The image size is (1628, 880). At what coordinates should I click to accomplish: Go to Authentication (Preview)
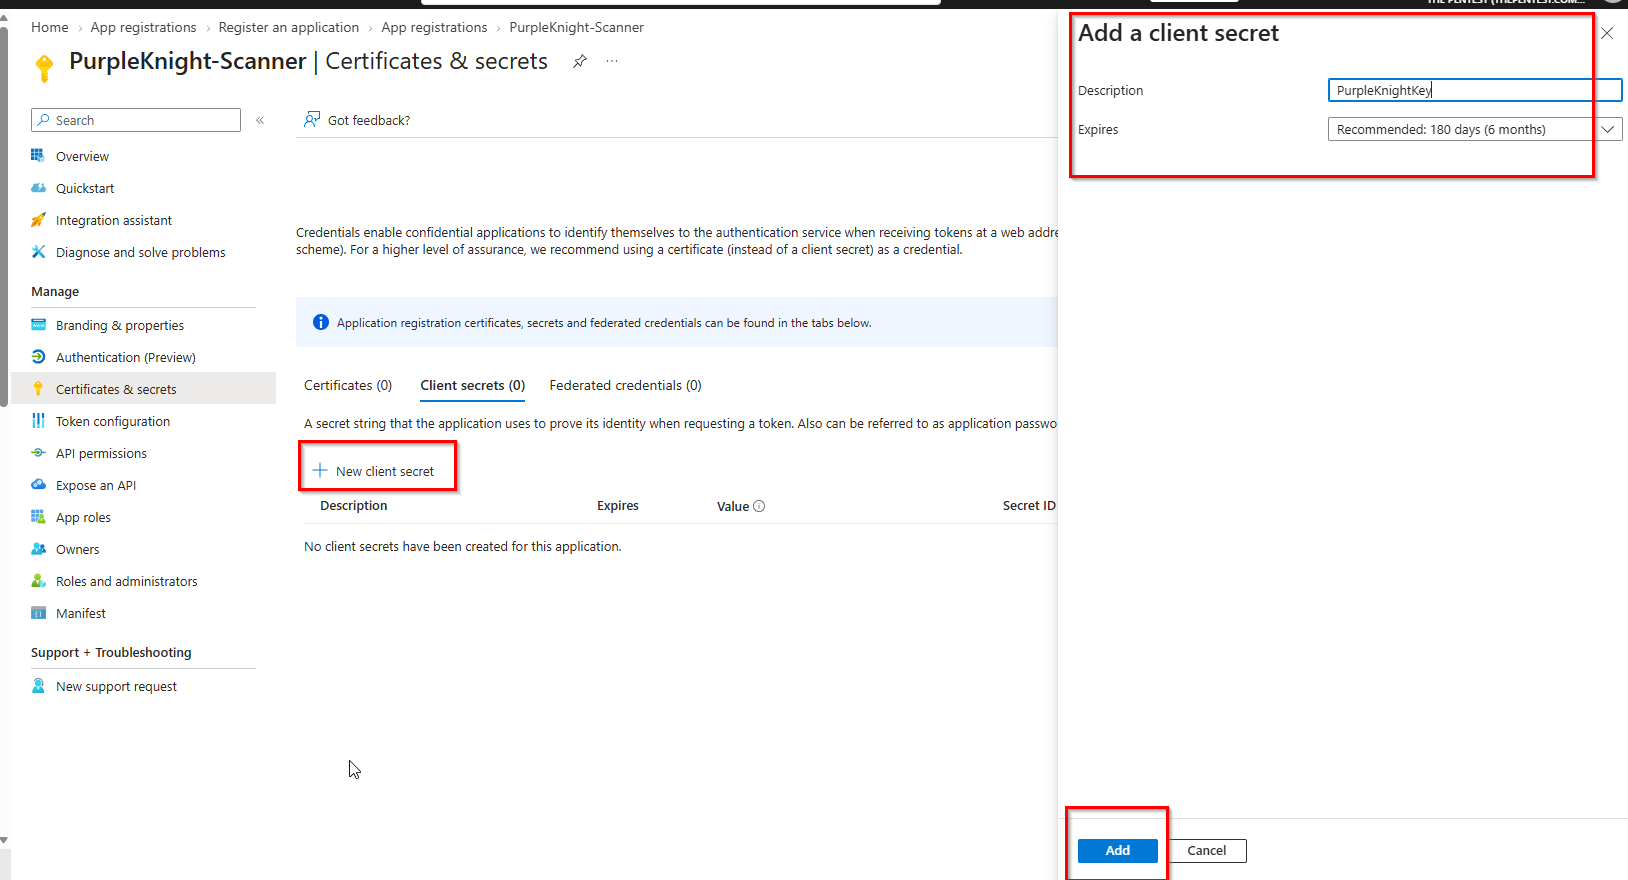pyautogui.click(x=126, y=357)
